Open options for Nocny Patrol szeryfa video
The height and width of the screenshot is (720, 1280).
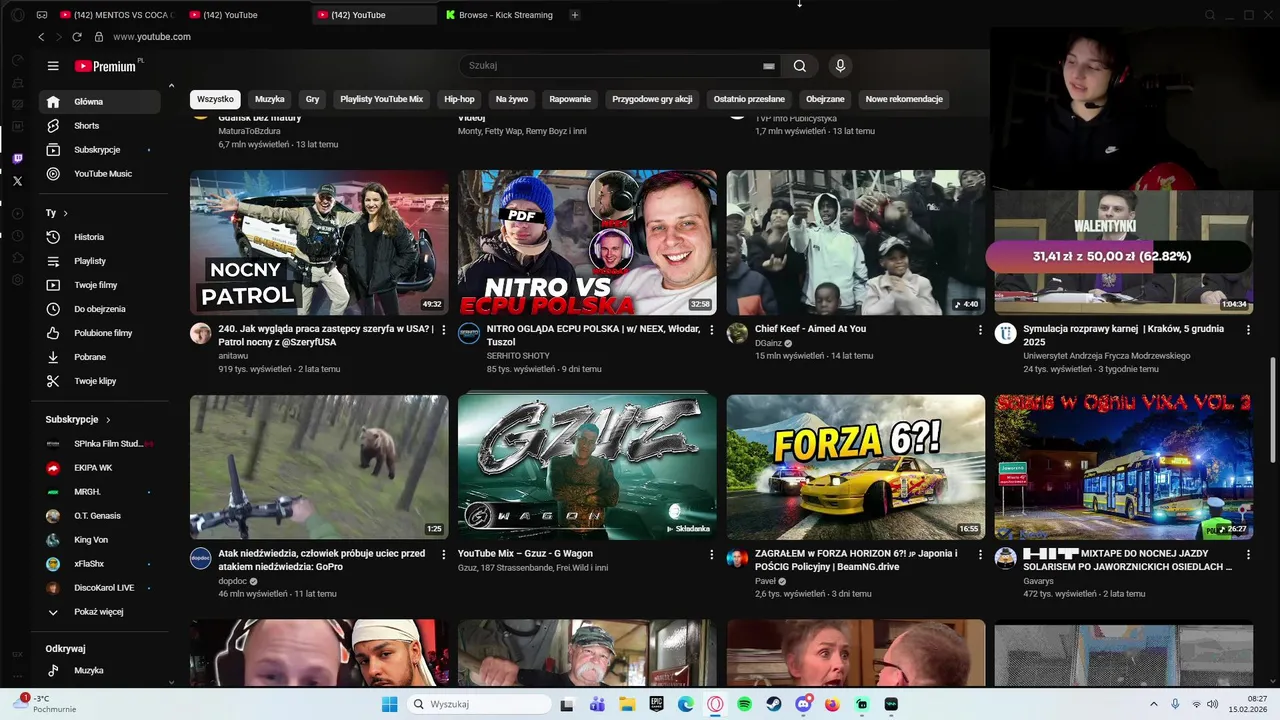(444, 329)
